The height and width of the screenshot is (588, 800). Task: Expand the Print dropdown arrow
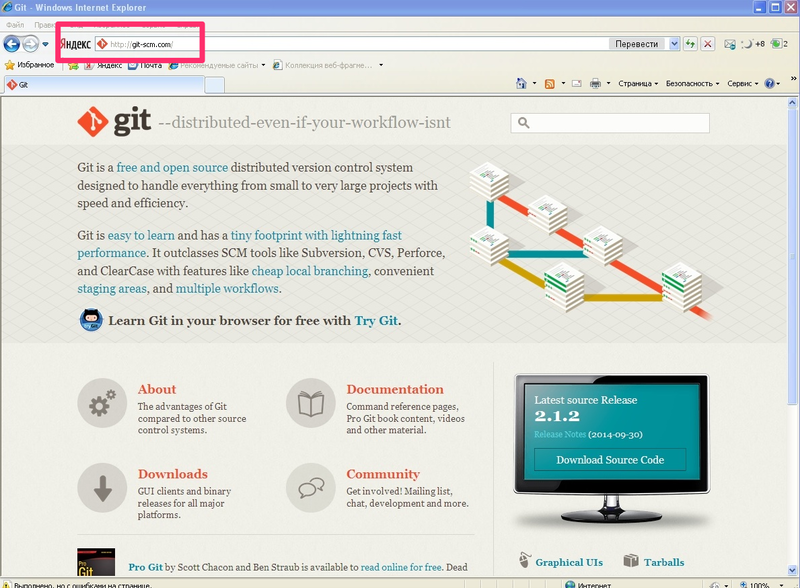click(608, 83)
